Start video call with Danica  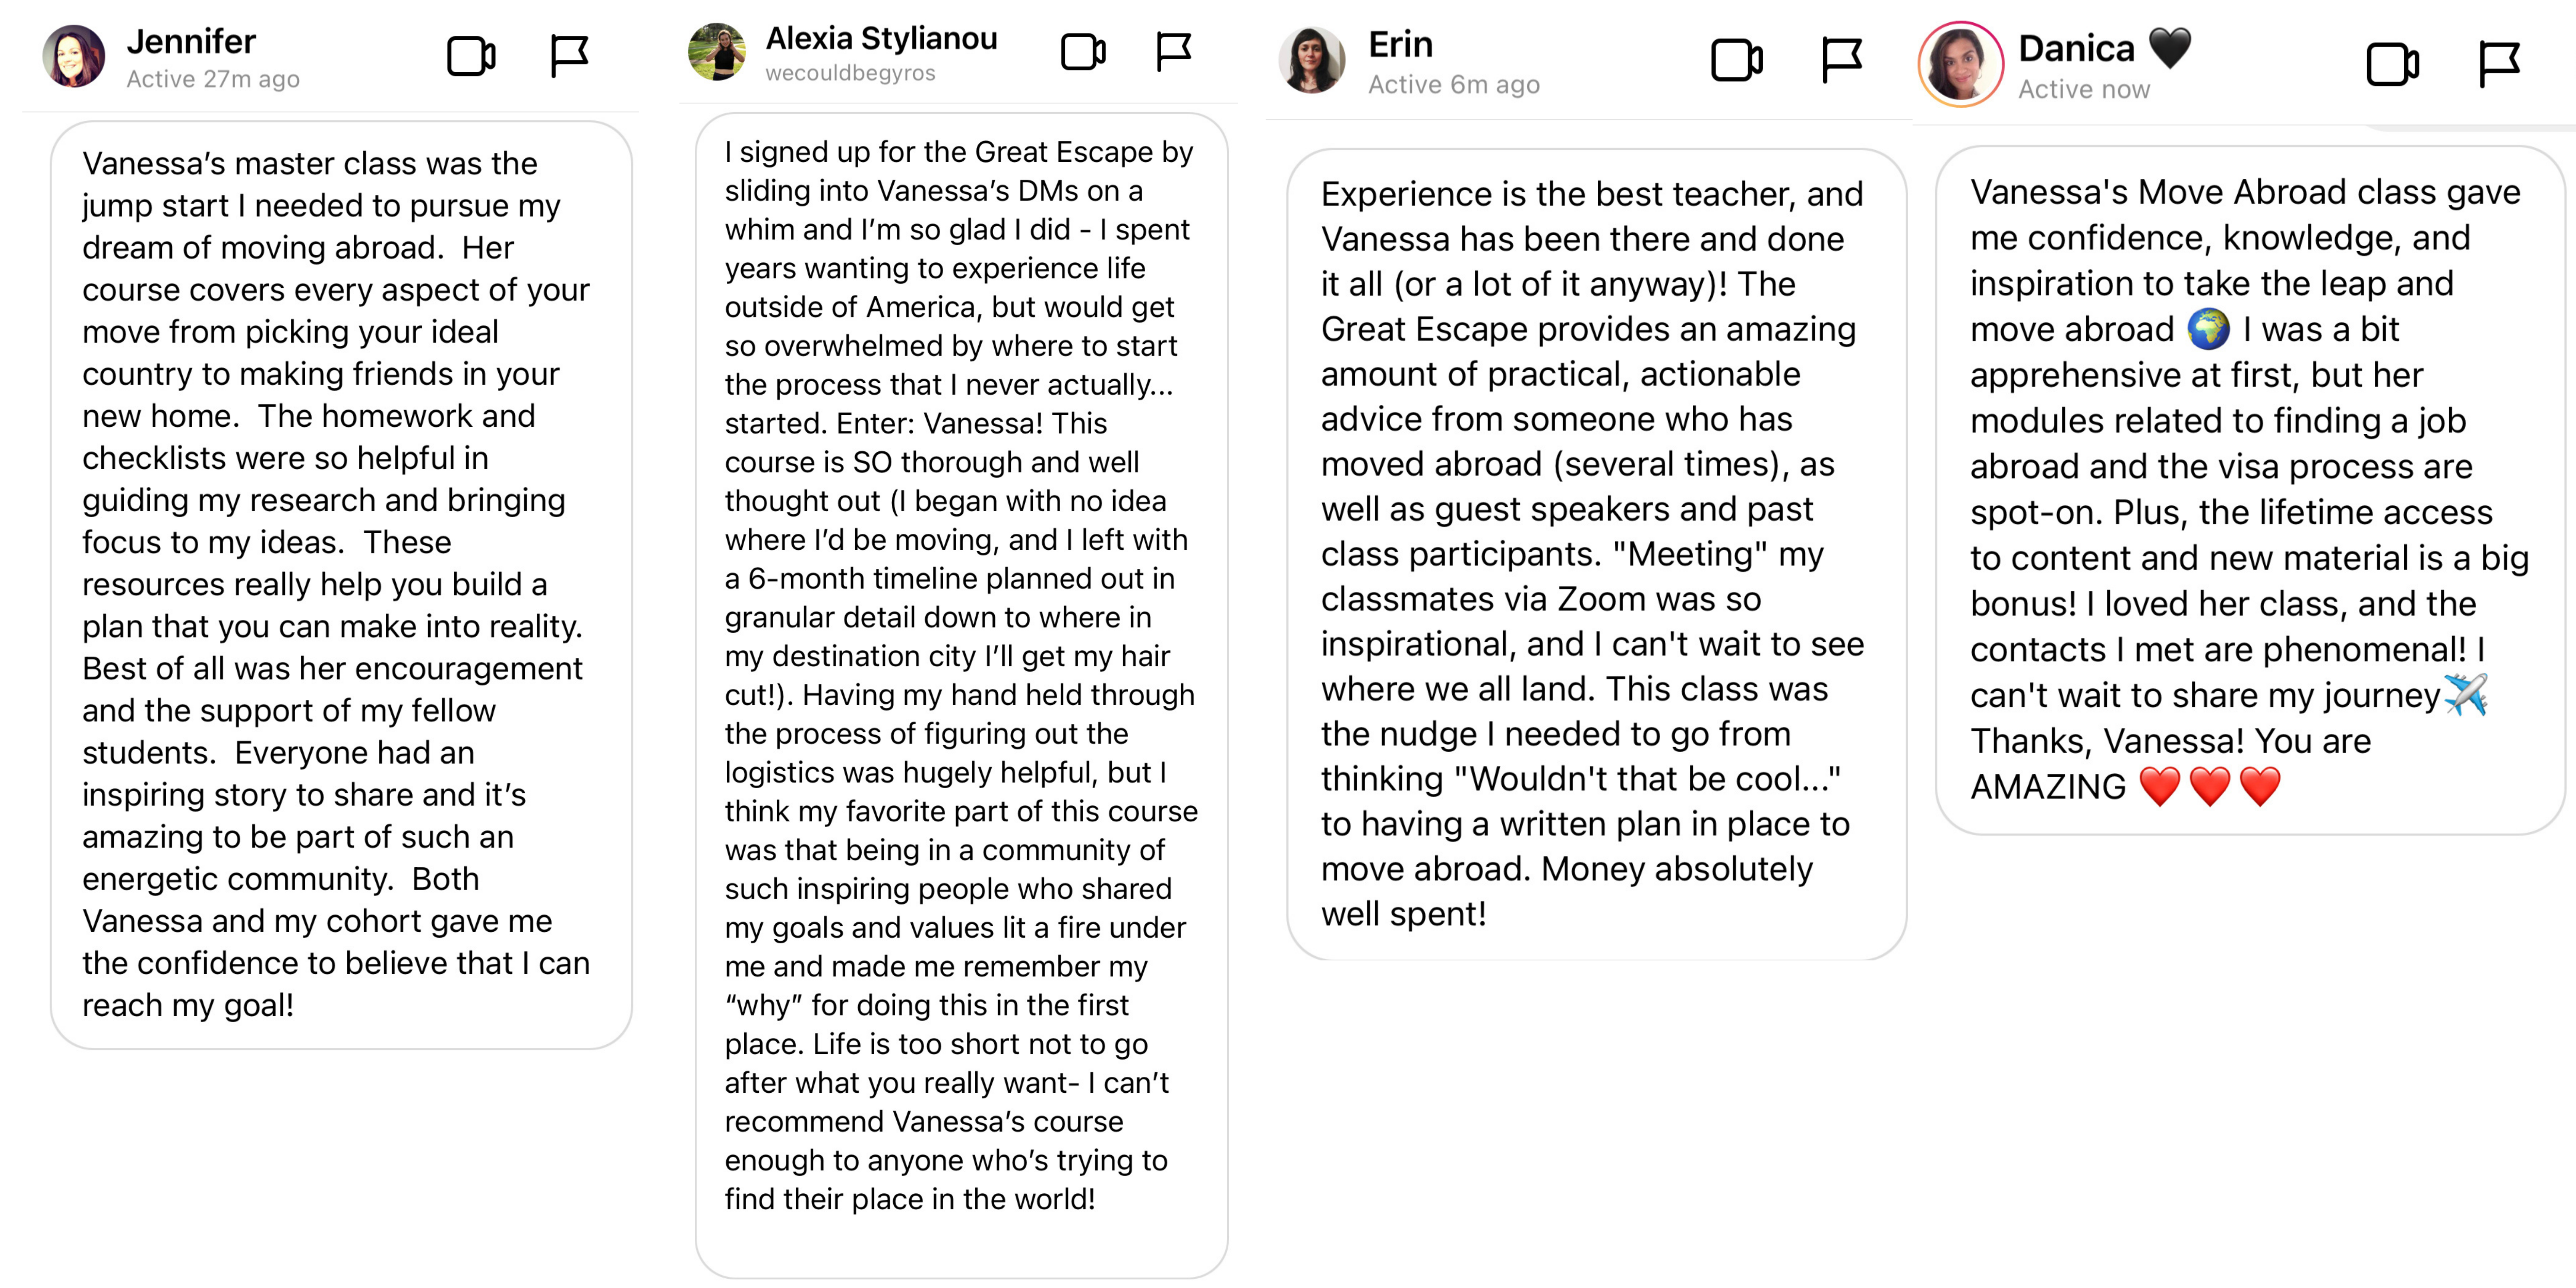point(2393,65)
